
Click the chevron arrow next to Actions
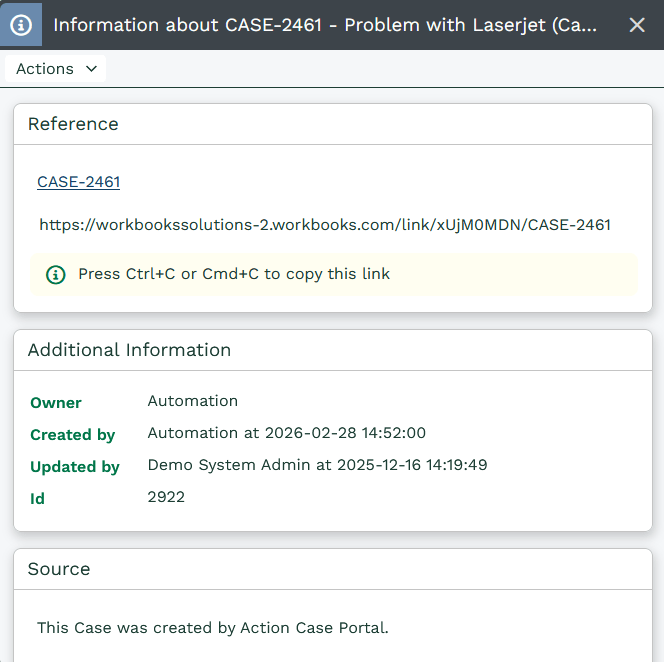coord(91,69)
